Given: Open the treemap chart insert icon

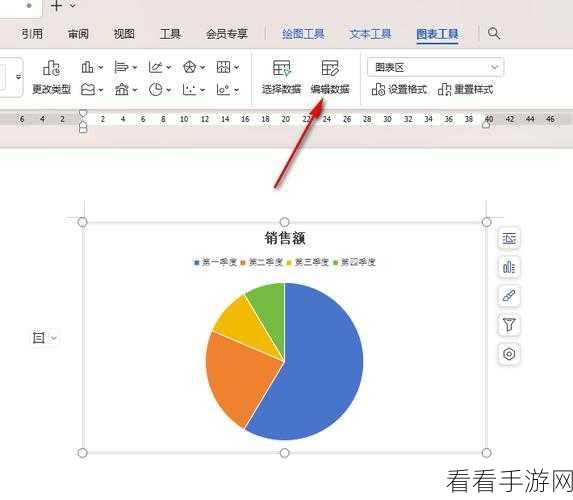Looking at the screenshot, I should [x=223, y=67].
